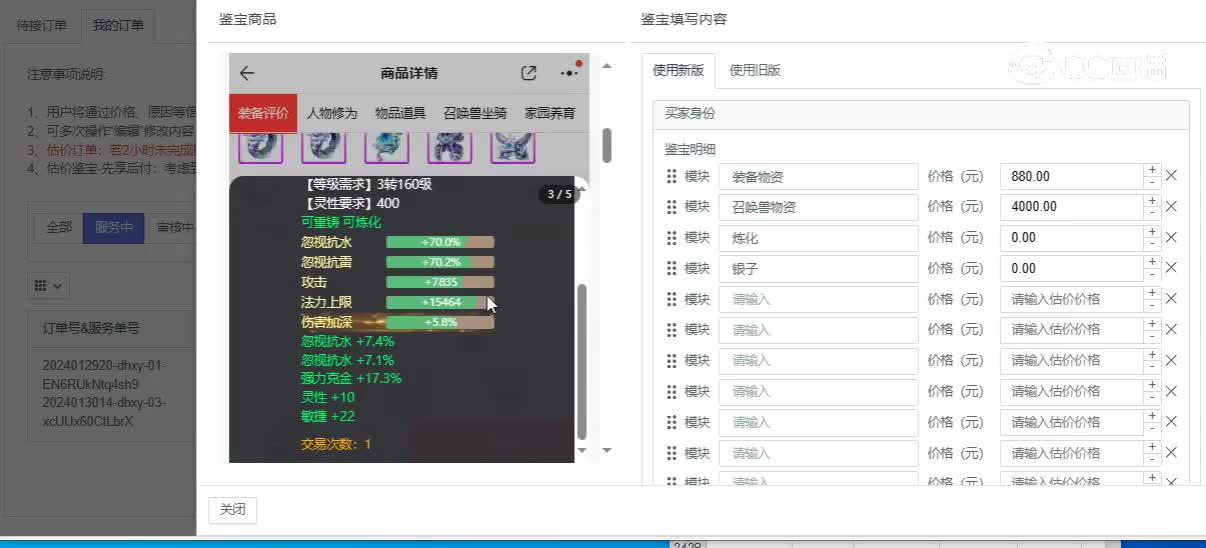The image size is (1206, 548).
Task: Edit the 银子 module name field
Action: [x=818, y=268]
